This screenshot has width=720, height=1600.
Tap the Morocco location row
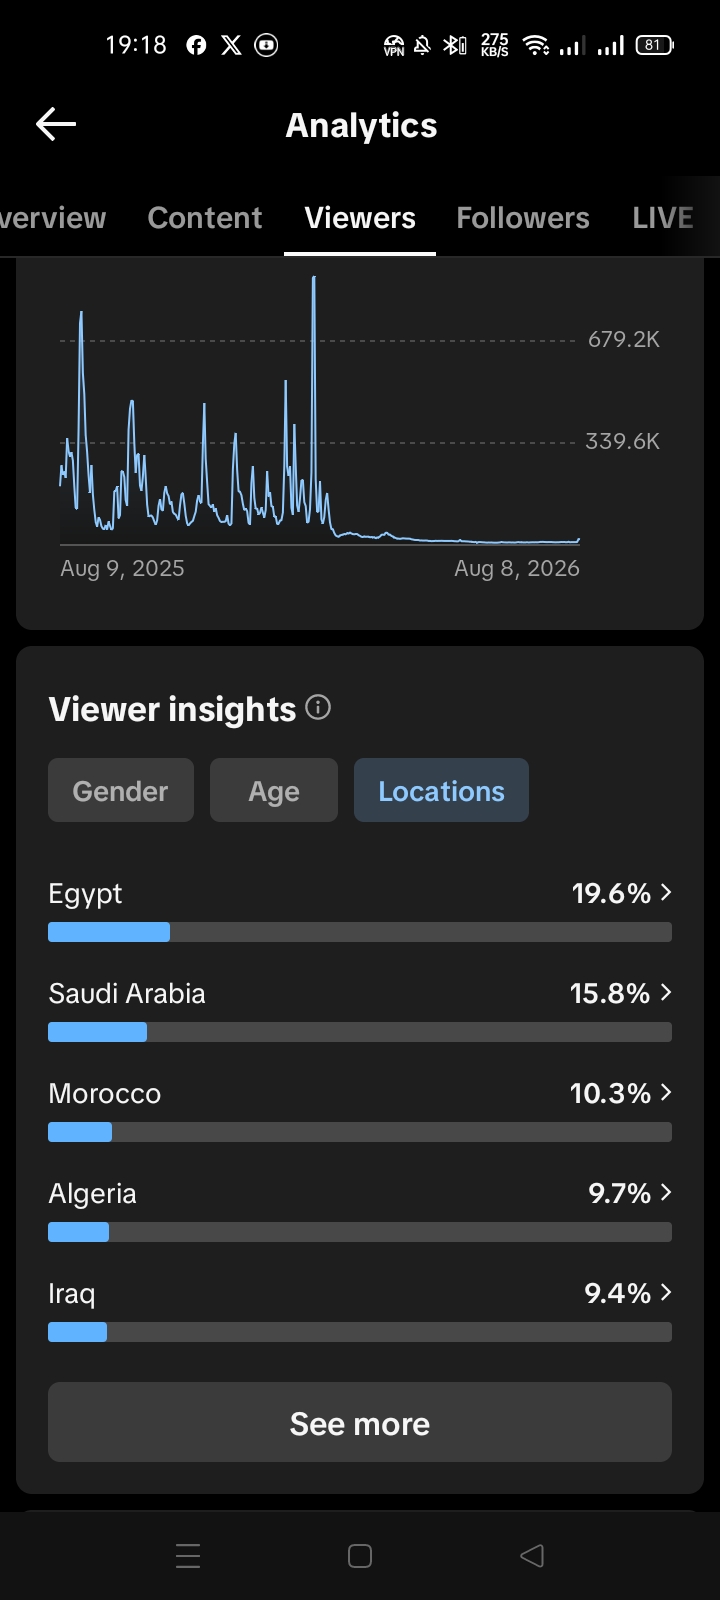360,1108
